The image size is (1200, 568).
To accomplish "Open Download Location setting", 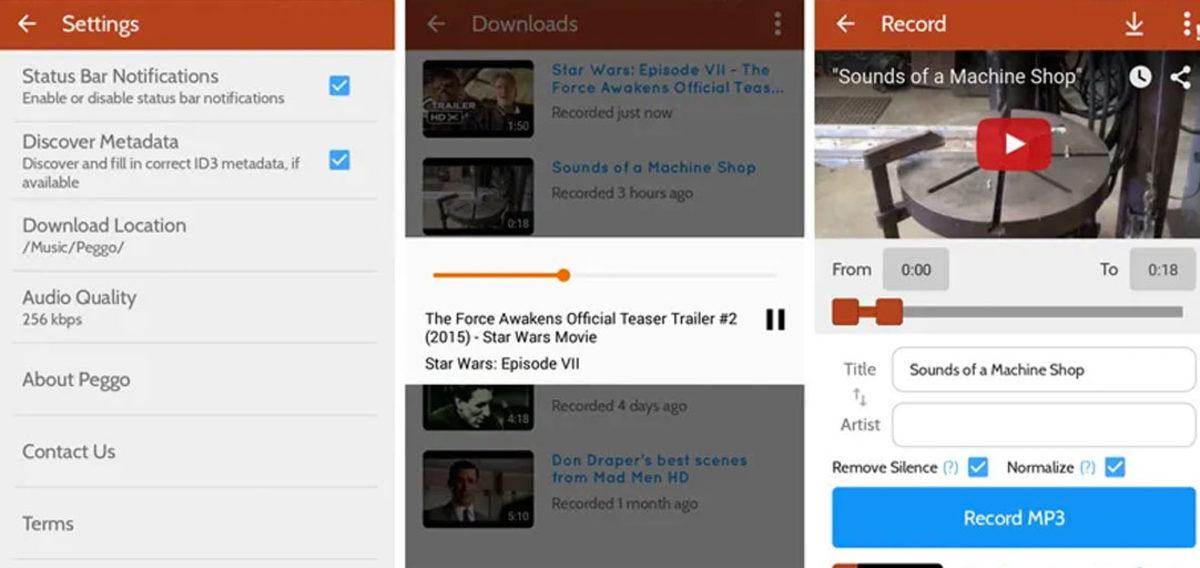I will tap(196, 235).
